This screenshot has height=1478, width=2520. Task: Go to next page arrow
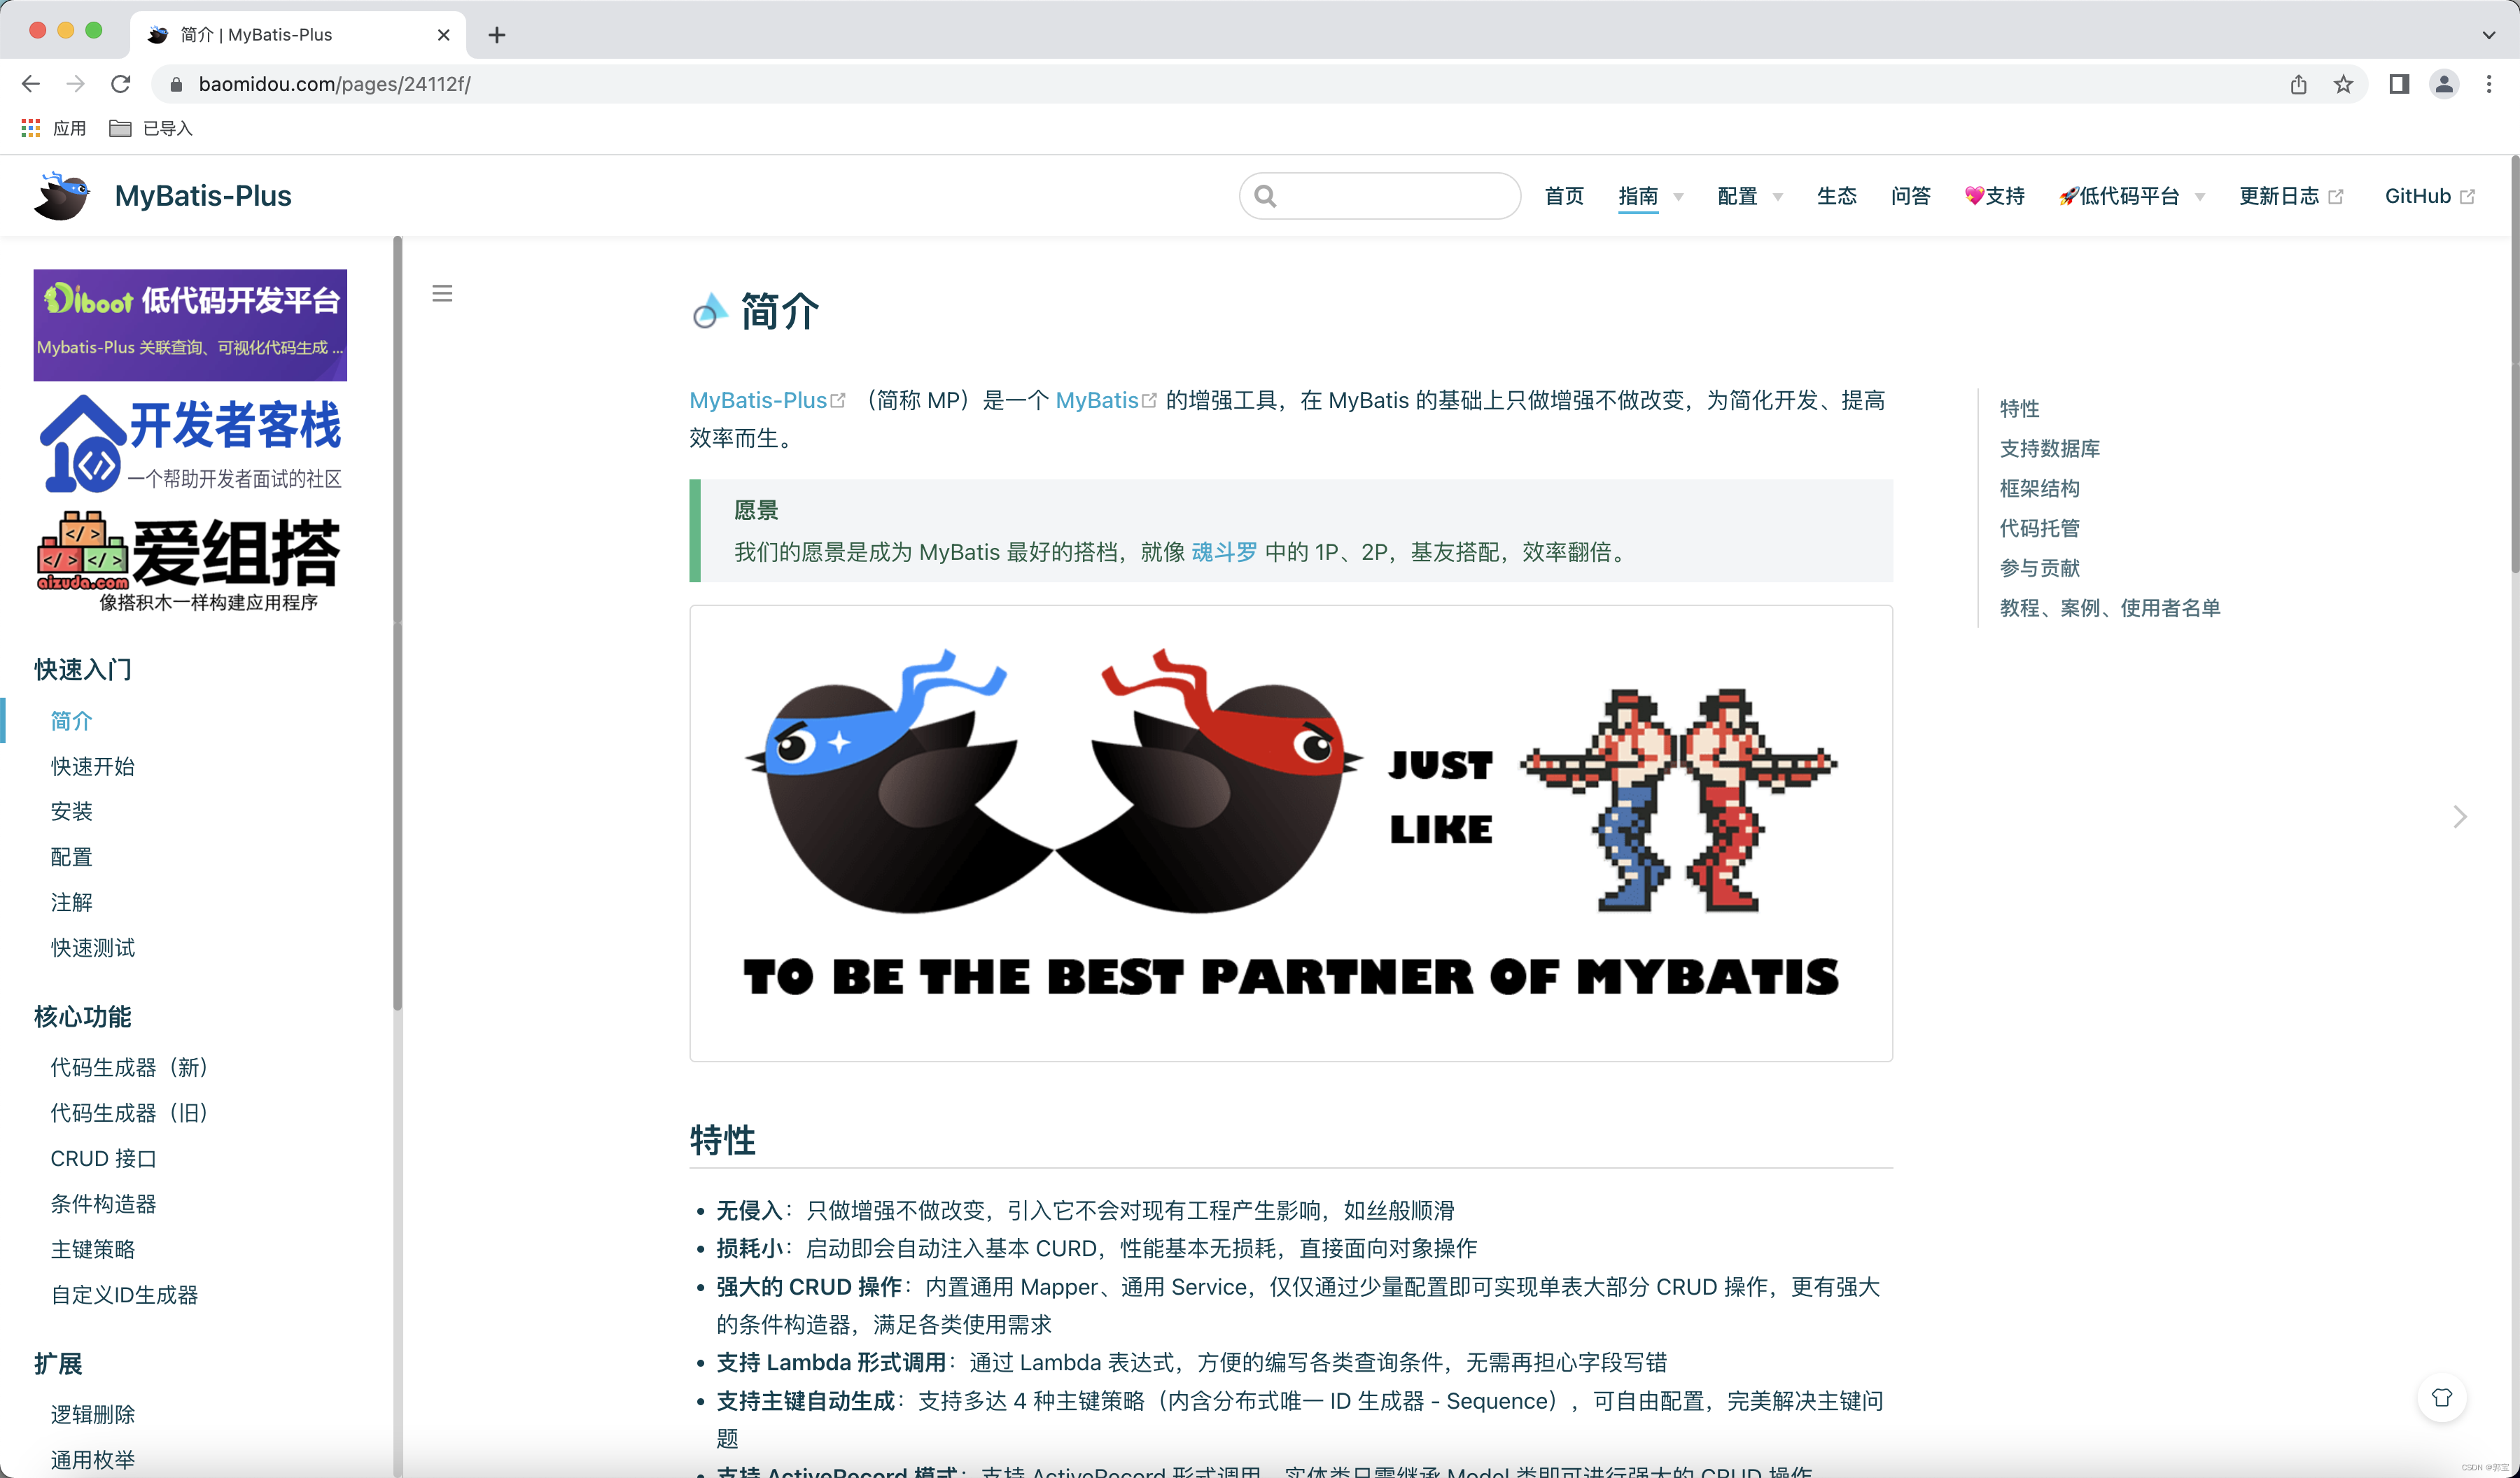(2460, 817)
